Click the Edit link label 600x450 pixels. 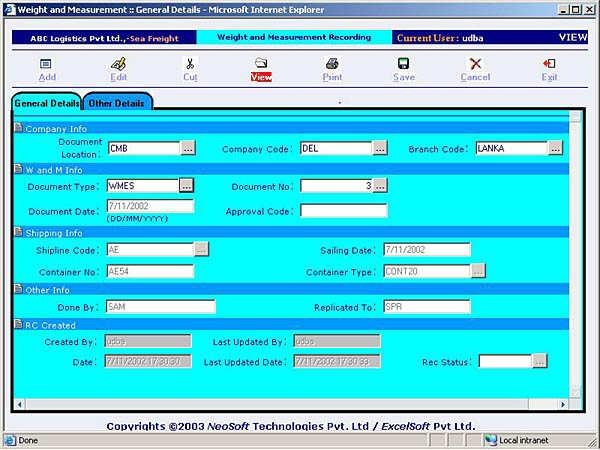point(118,77)
